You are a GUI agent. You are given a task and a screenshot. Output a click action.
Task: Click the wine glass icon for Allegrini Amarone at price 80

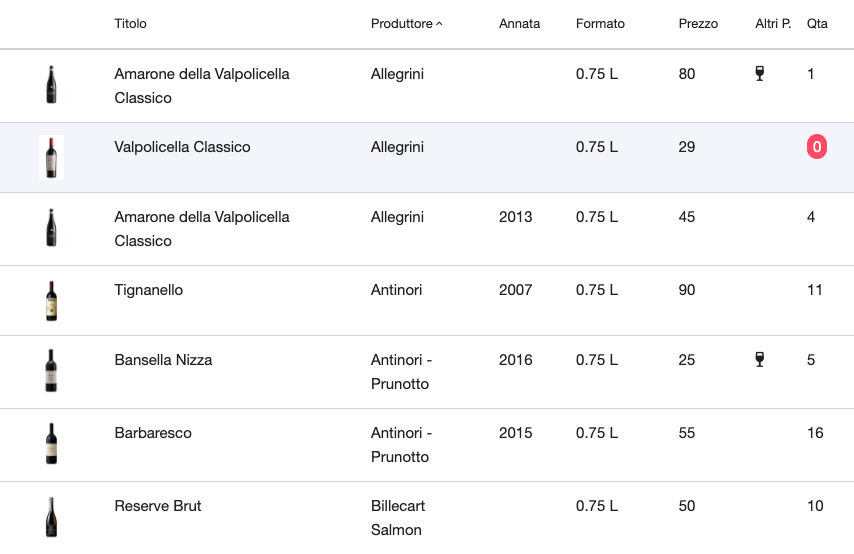point(760,74)
